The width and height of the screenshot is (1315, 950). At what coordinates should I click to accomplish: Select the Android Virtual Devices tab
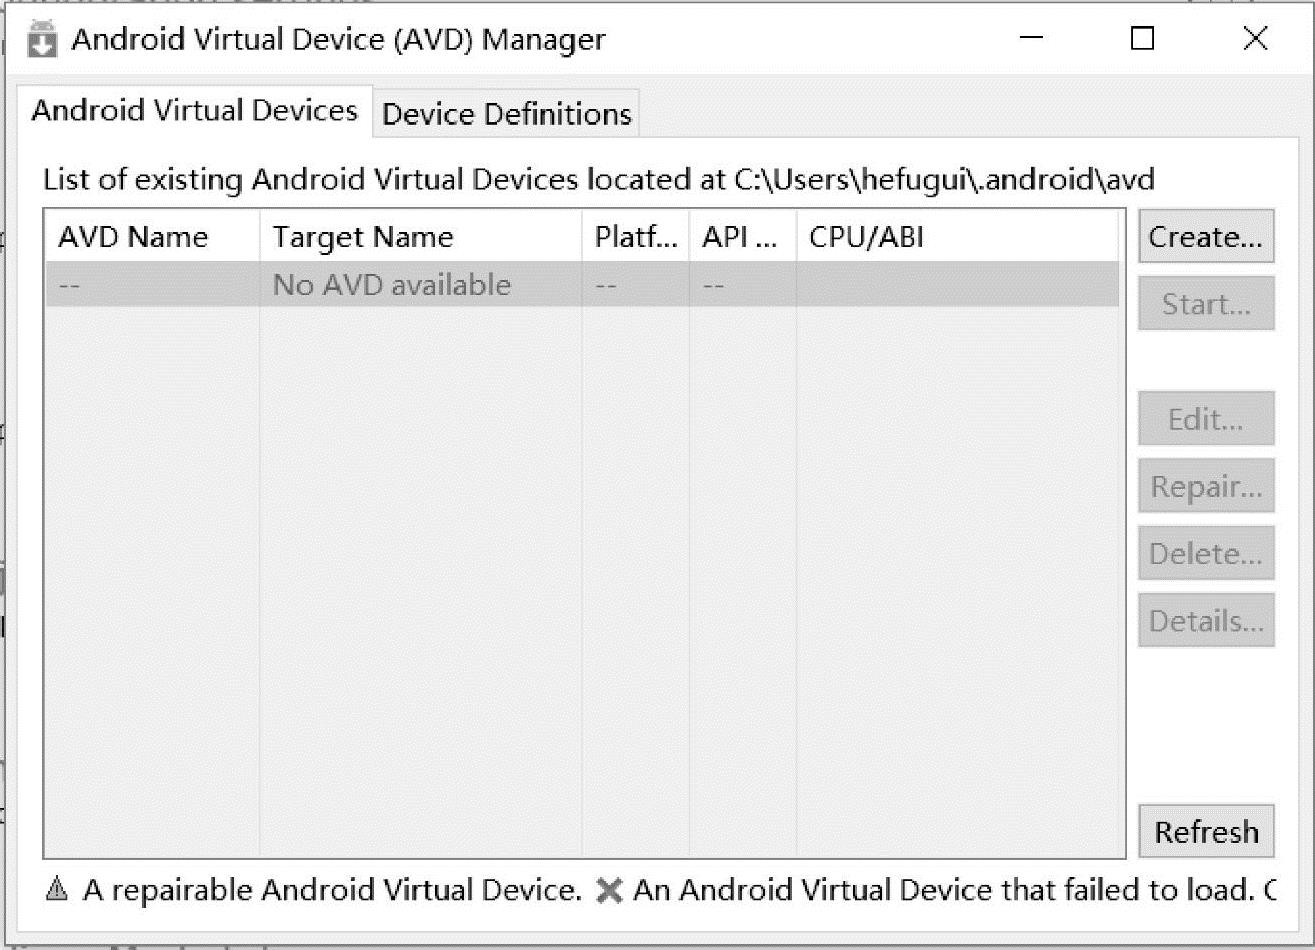pos(194,110)
